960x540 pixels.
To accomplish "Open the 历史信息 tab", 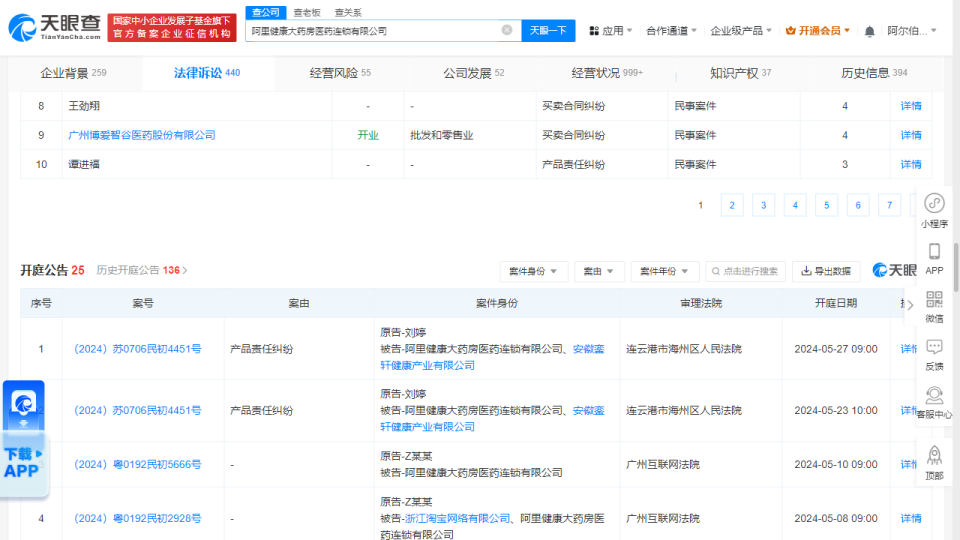I will point(874,73).
